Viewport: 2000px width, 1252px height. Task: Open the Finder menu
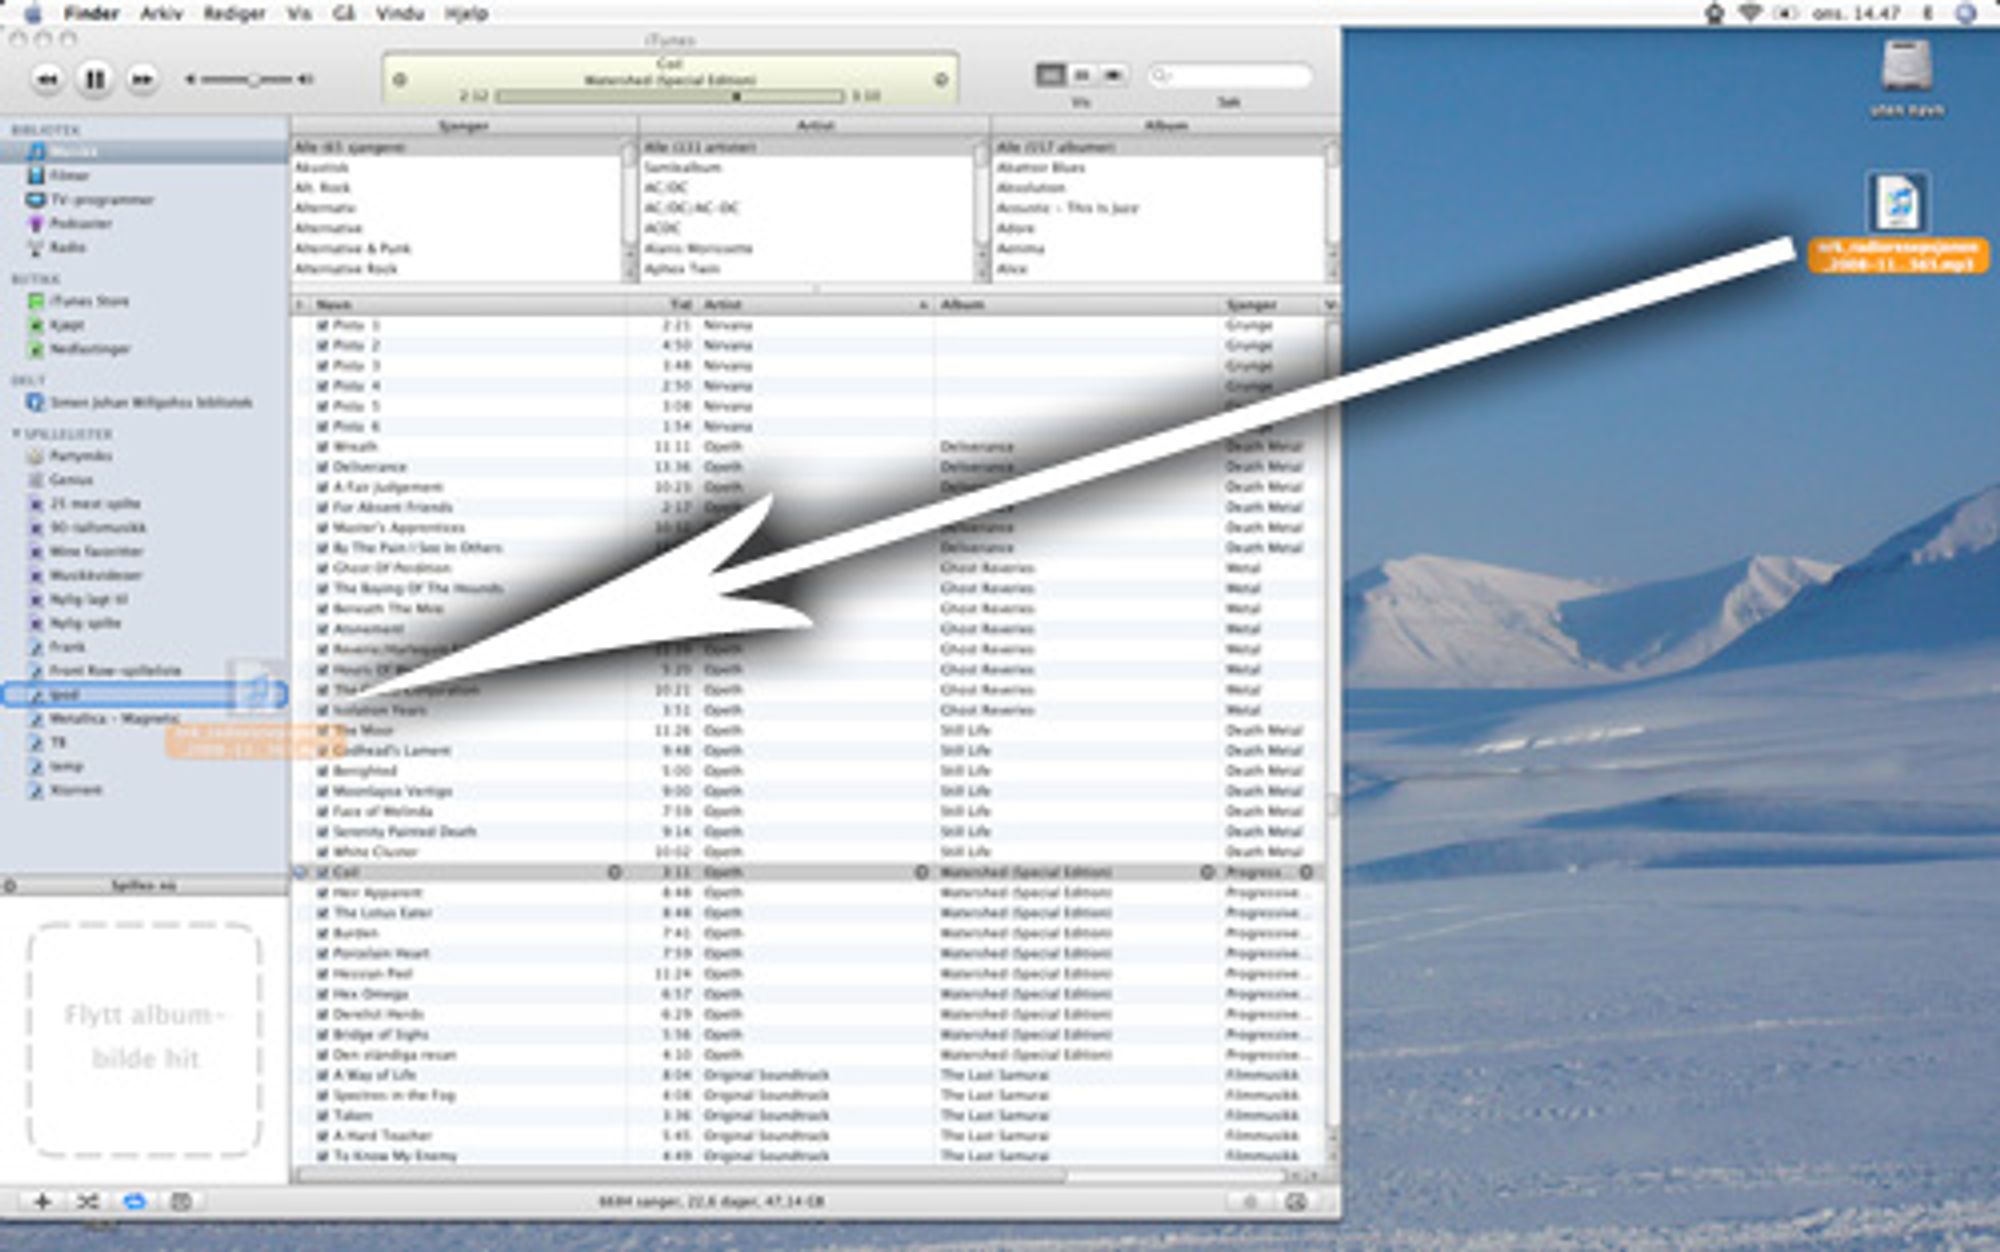91,13
